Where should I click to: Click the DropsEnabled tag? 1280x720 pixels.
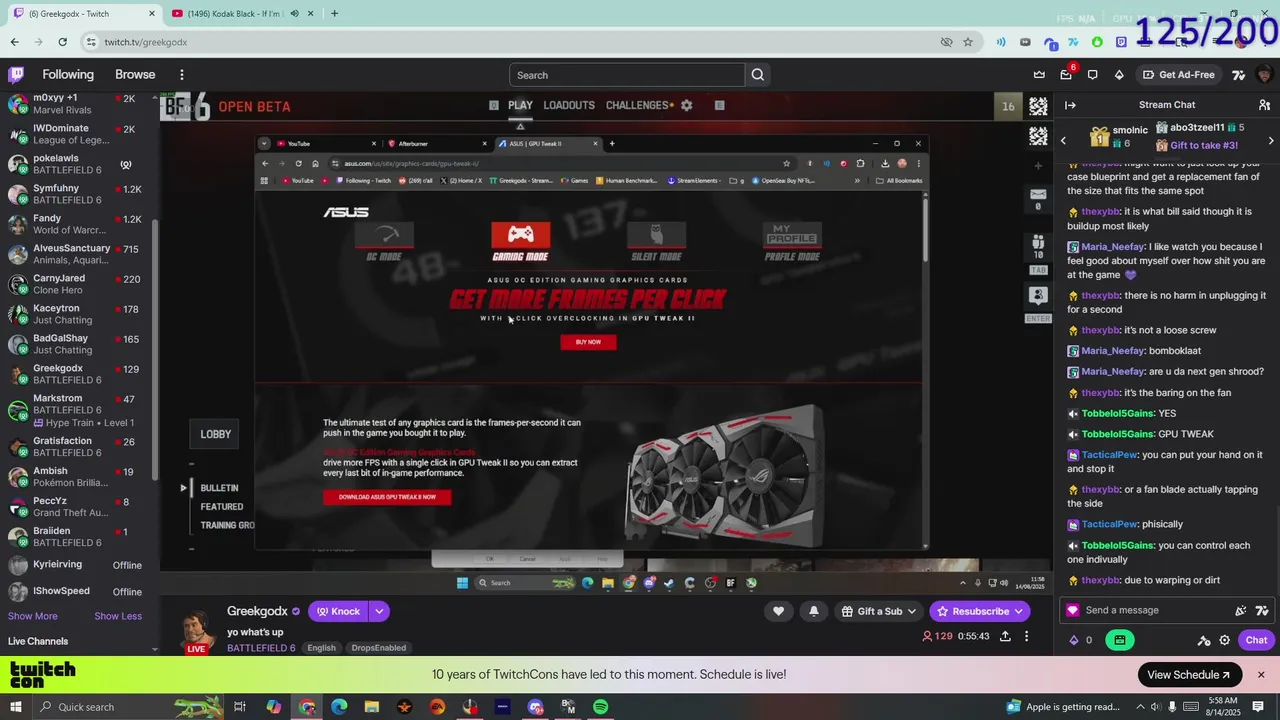click(x=378, y=648)
